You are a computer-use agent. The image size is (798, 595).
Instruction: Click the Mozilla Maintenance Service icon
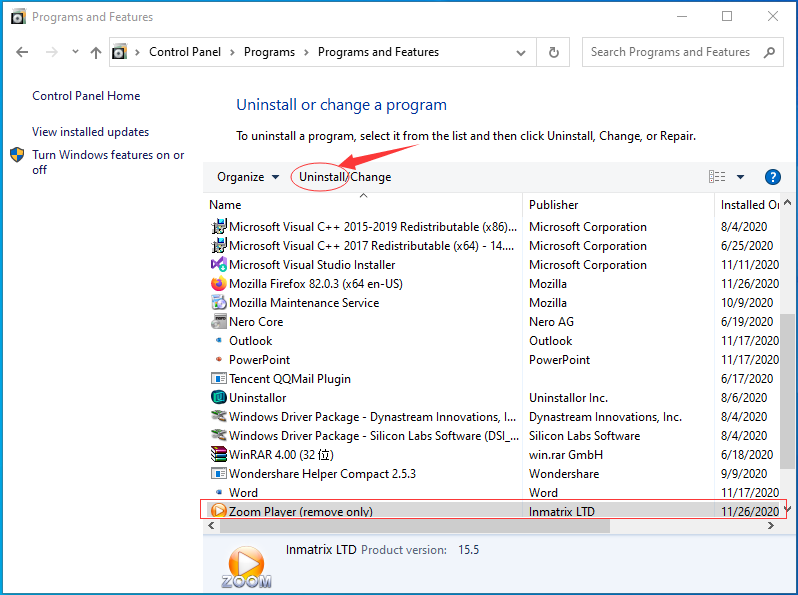pos(219,302)
